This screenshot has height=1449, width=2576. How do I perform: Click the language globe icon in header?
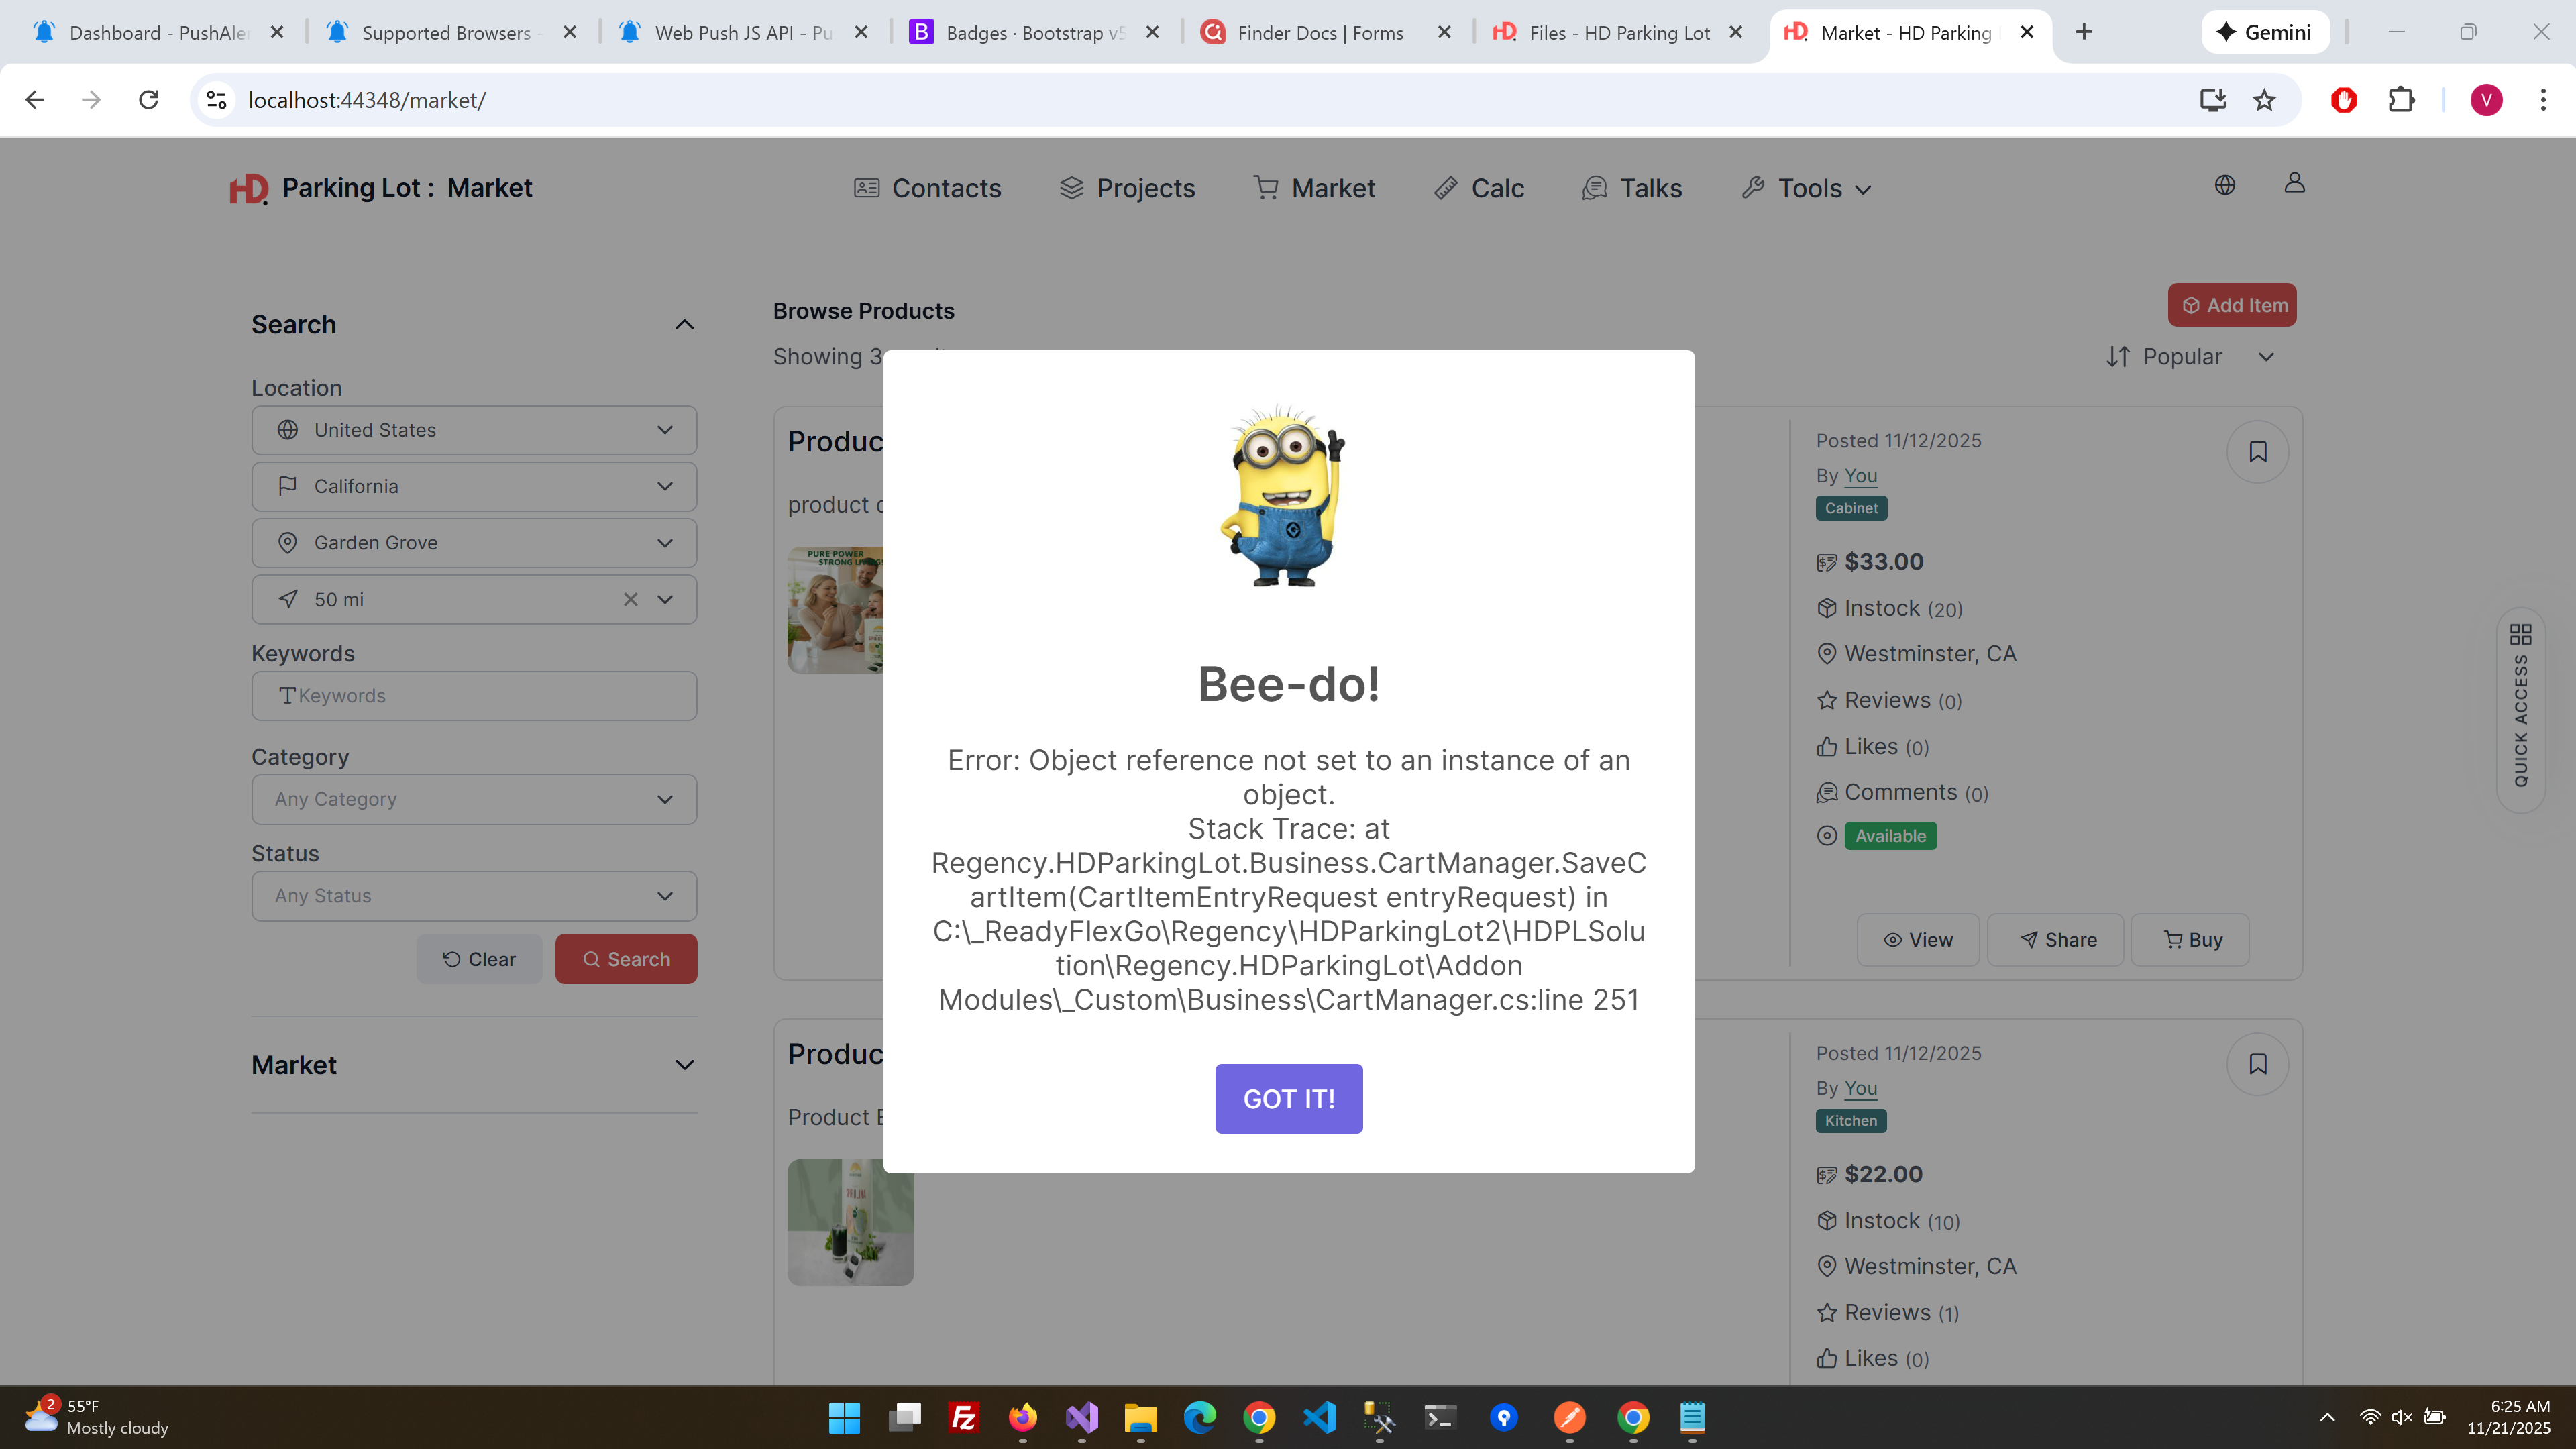click(x=2224, y=185)
